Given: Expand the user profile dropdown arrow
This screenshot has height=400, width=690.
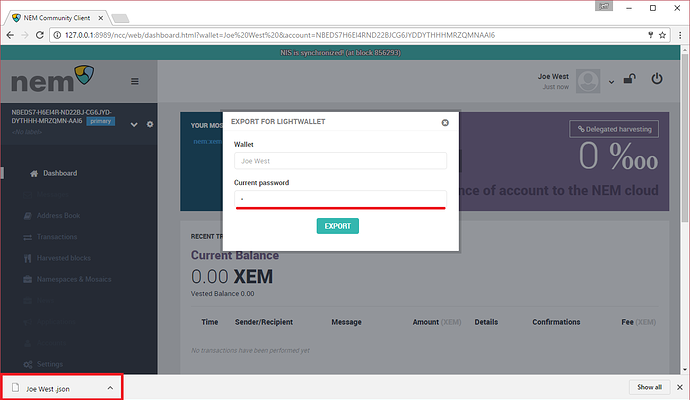Looking at the screenshot, I should [611, 82].
